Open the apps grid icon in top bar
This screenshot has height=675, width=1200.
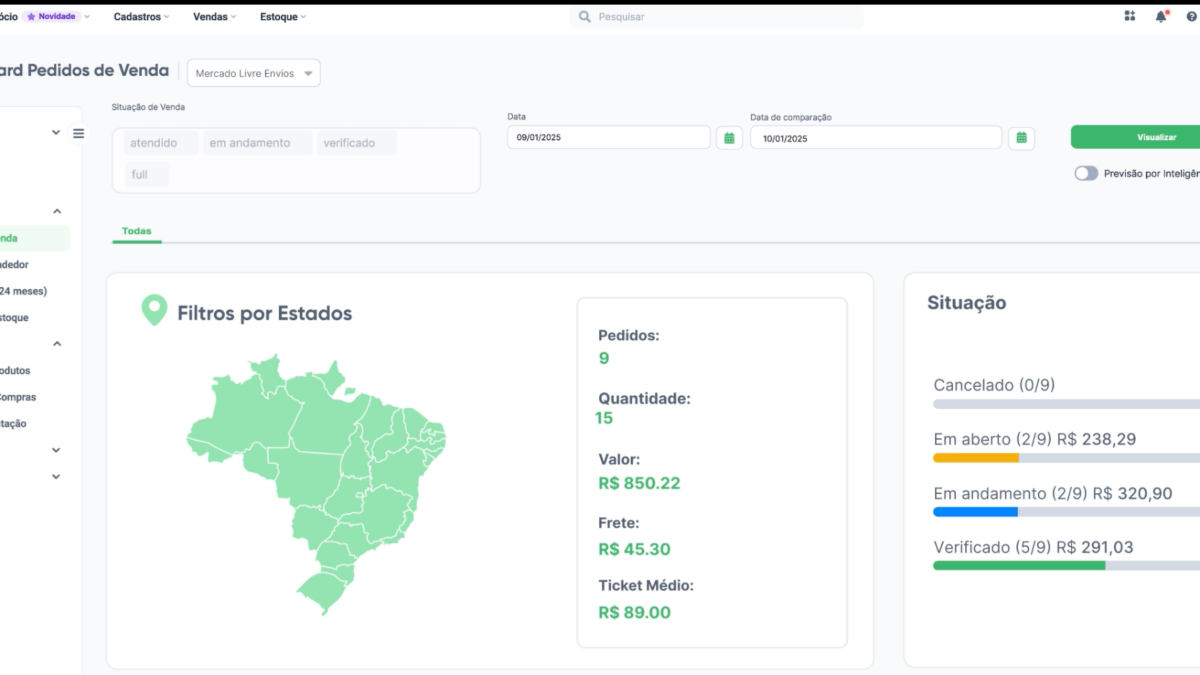1130,16
